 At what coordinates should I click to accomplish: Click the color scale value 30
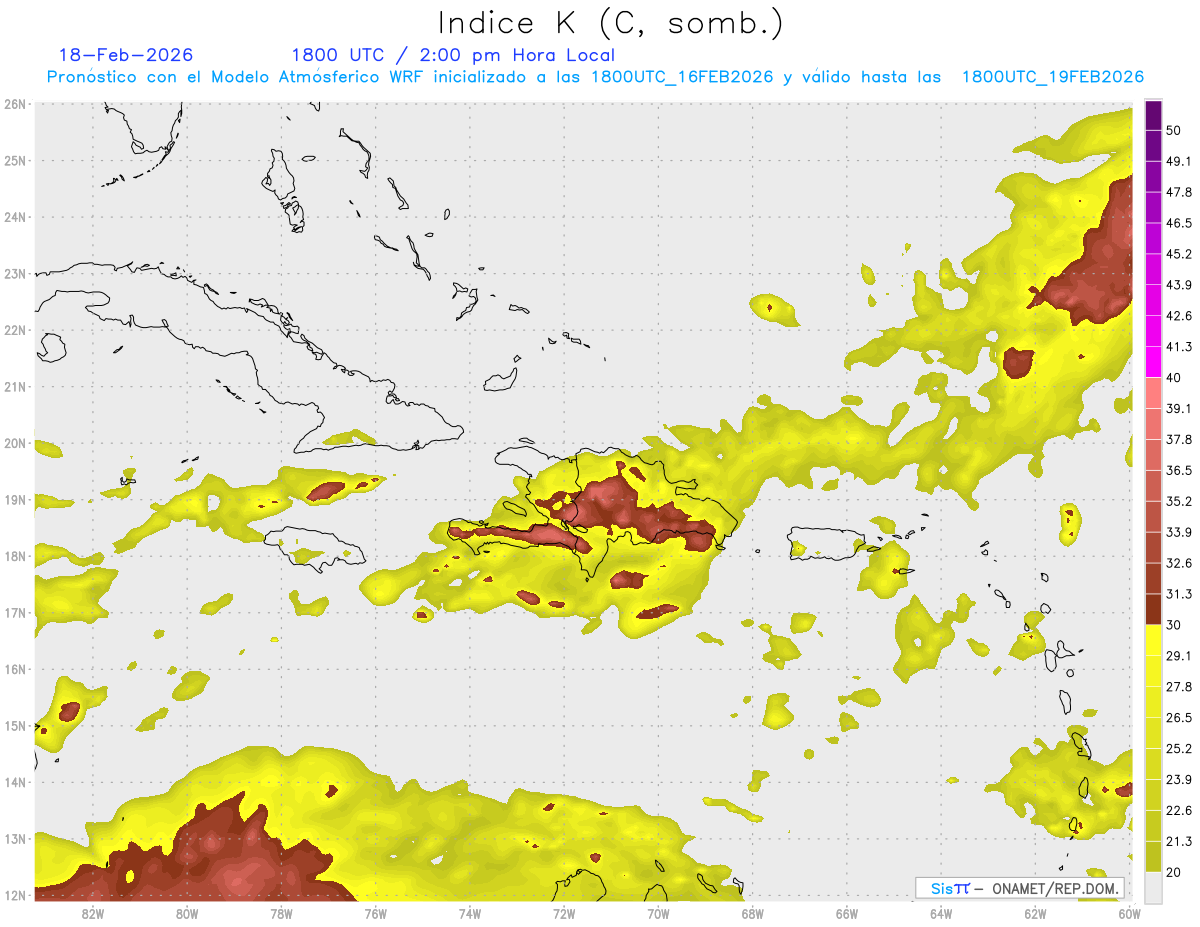[x=1174, y=625]
